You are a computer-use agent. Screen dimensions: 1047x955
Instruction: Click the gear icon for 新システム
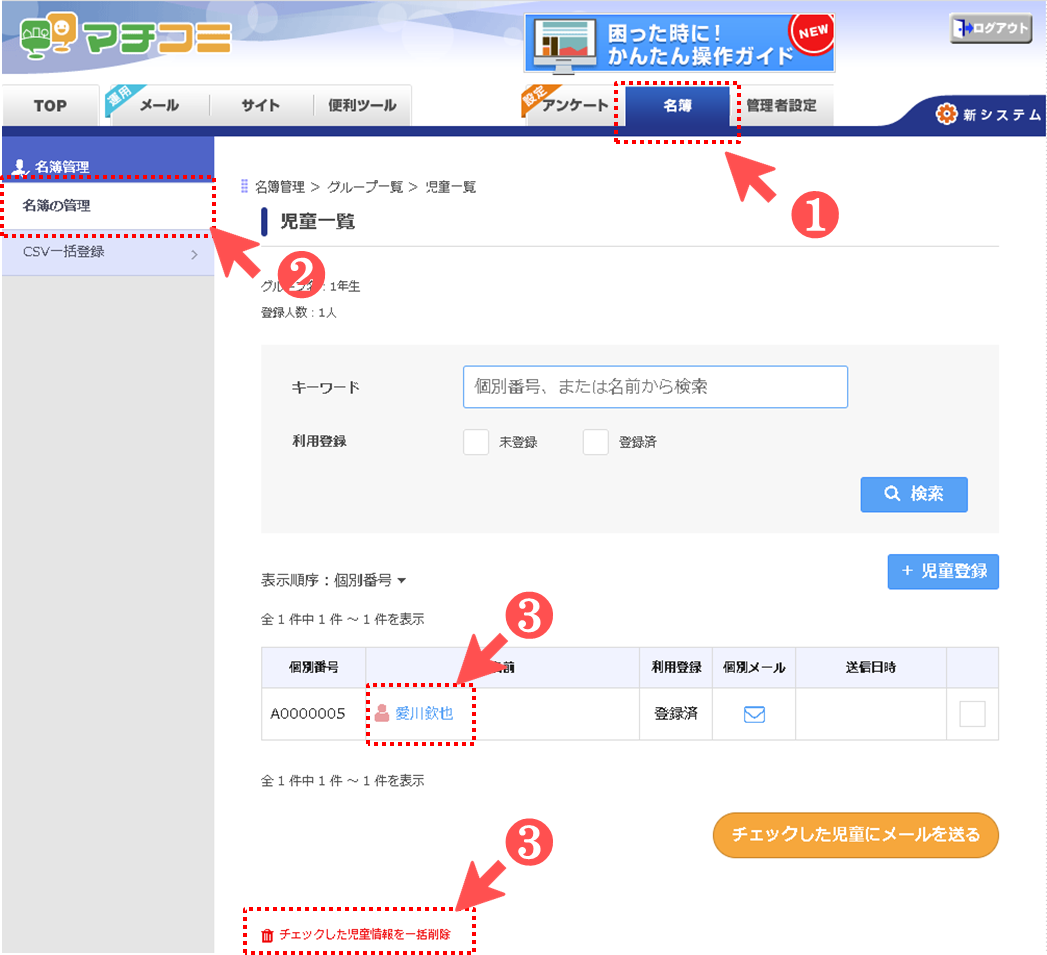945,114
